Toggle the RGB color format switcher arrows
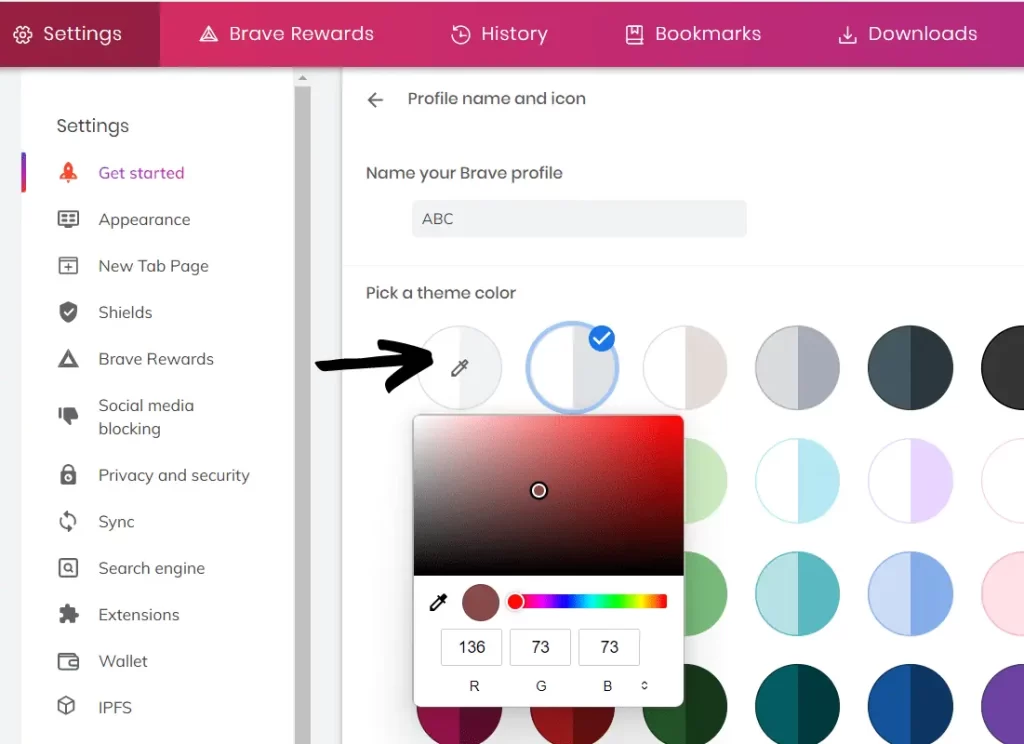The height and width of the screenshot is (744, 1024). pos(644,685)
